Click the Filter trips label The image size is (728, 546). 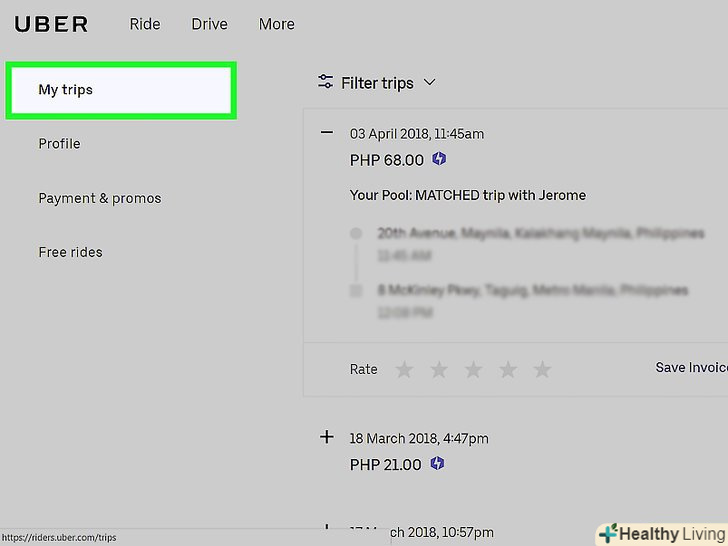point(377,83)
